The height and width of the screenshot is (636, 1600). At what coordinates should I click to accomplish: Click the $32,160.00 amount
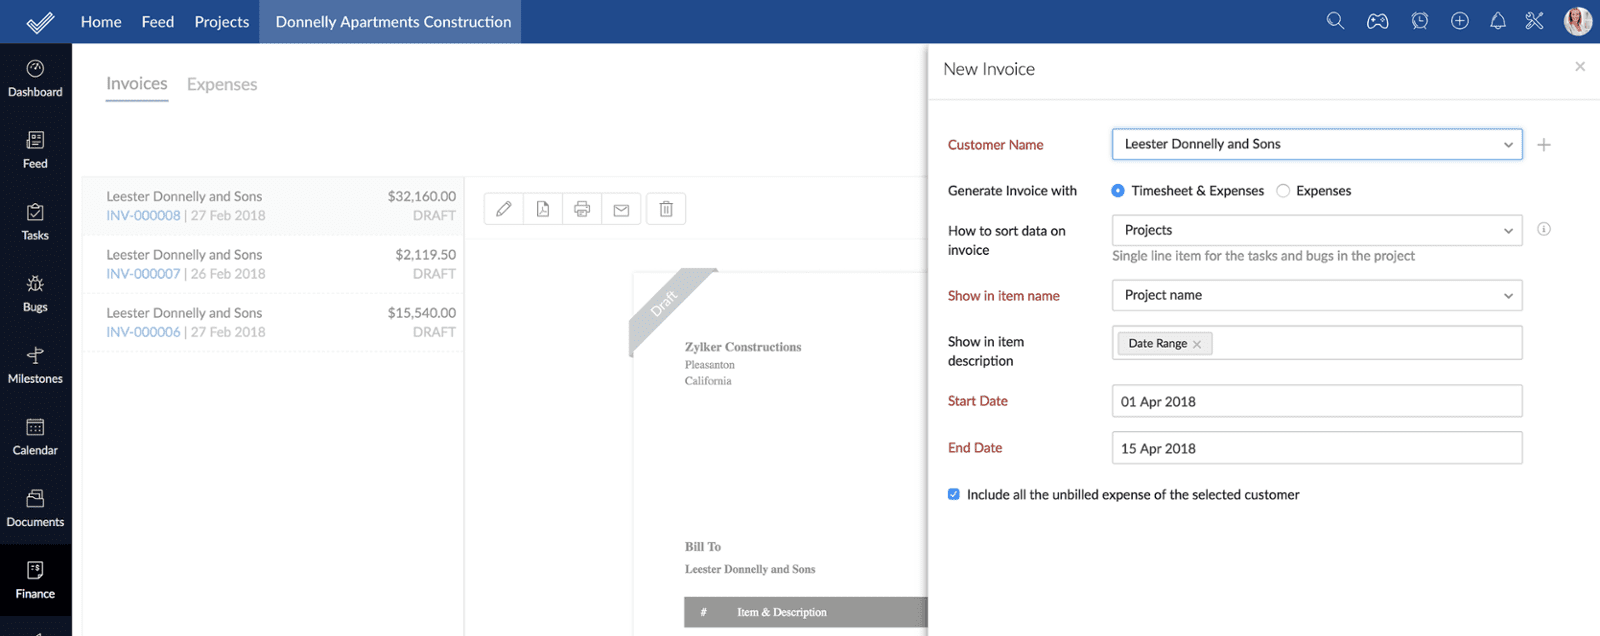coord(421,196)
